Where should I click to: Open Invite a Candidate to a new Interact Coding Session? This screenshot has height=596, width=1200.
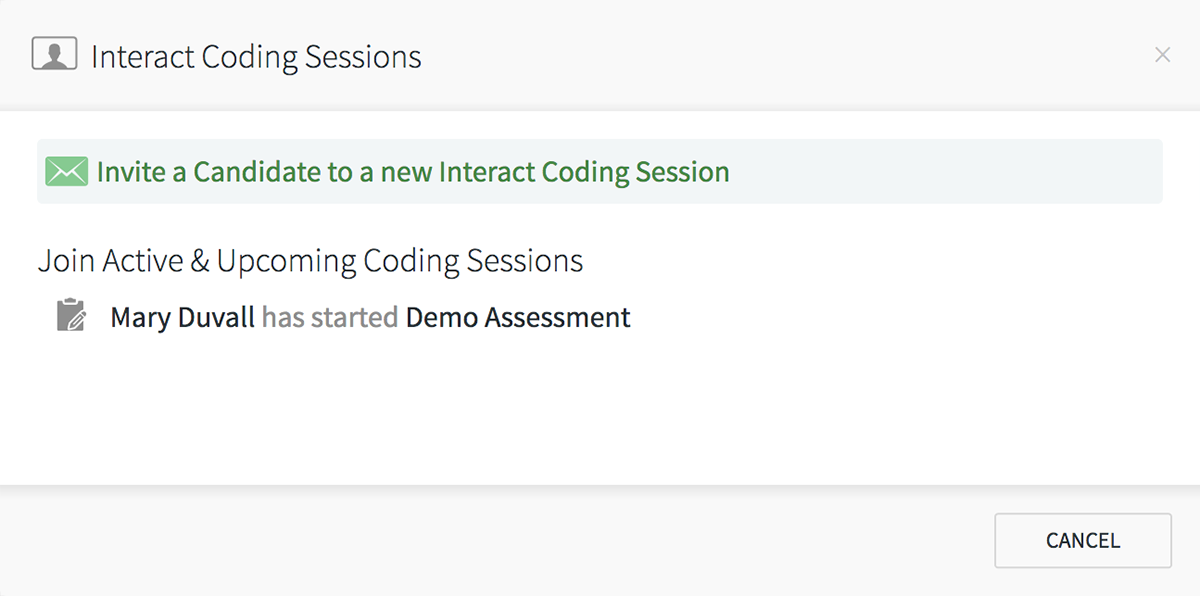(413, 172)
